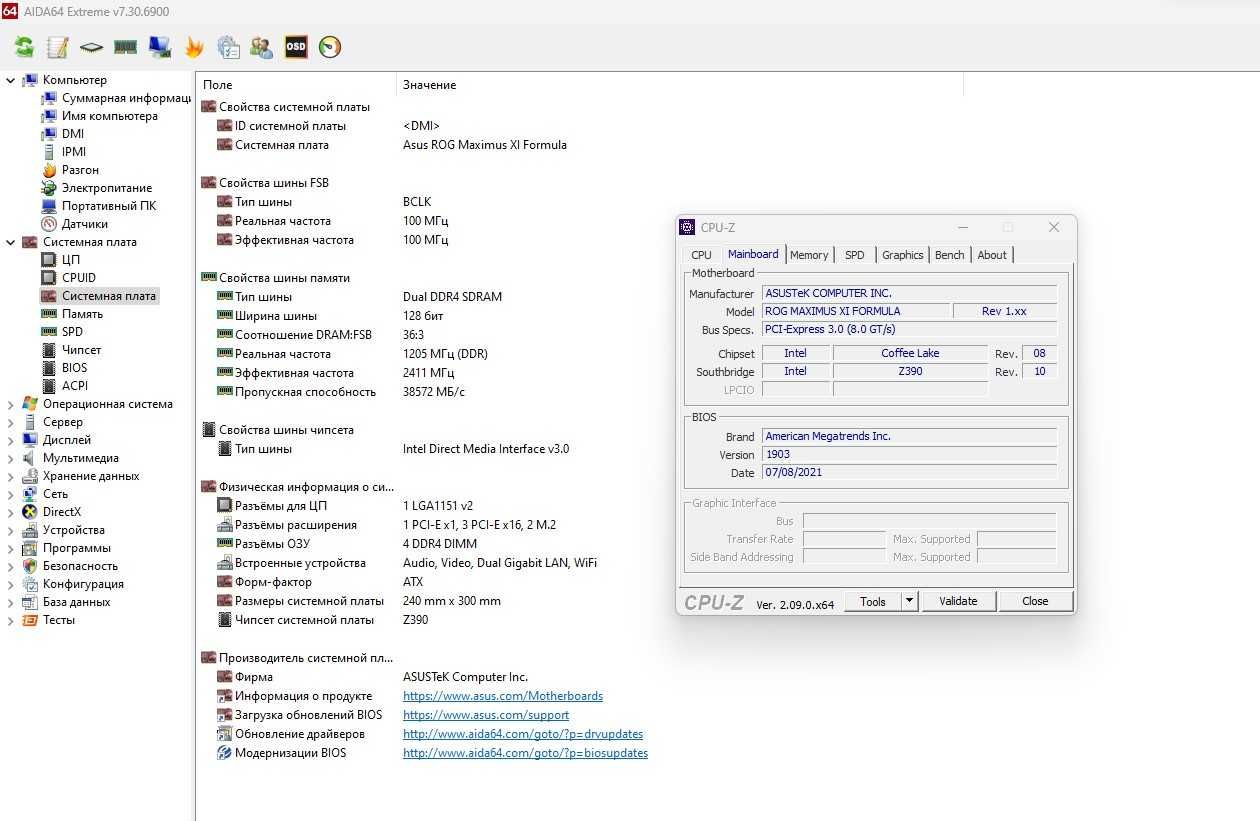
Task: Open Bench tab in CPU-Z
Action: tap(949, 255)
